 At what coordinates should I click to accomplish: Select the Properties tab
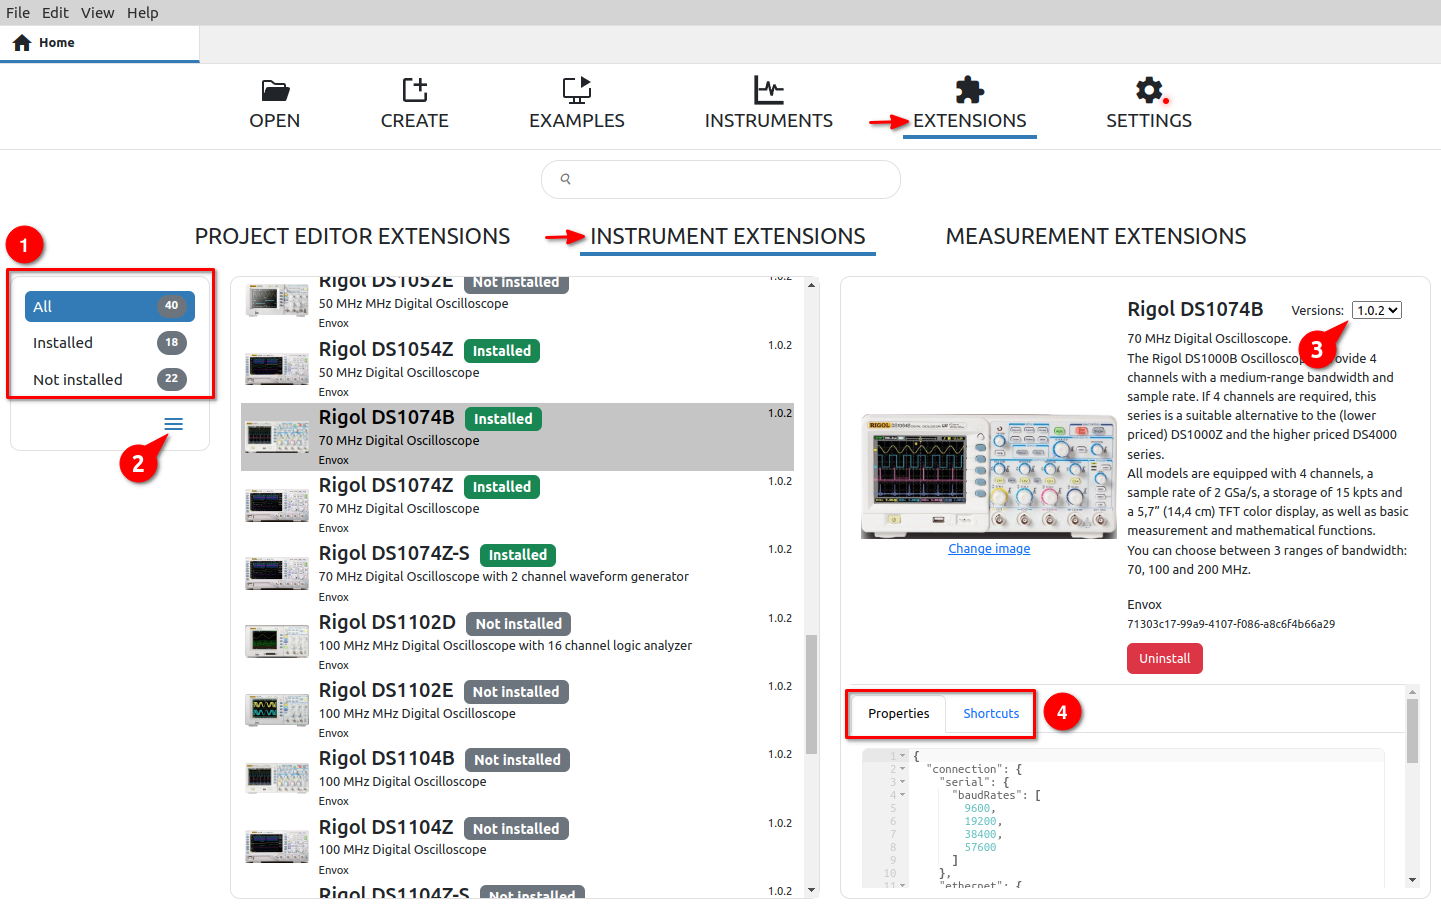[x=899, y=713]
